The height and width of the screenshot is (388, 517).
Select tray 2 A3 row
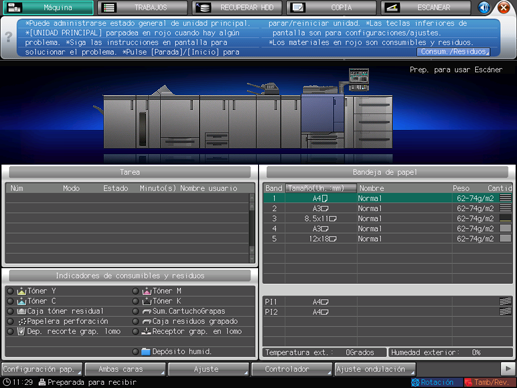click(x=387, y=208)
